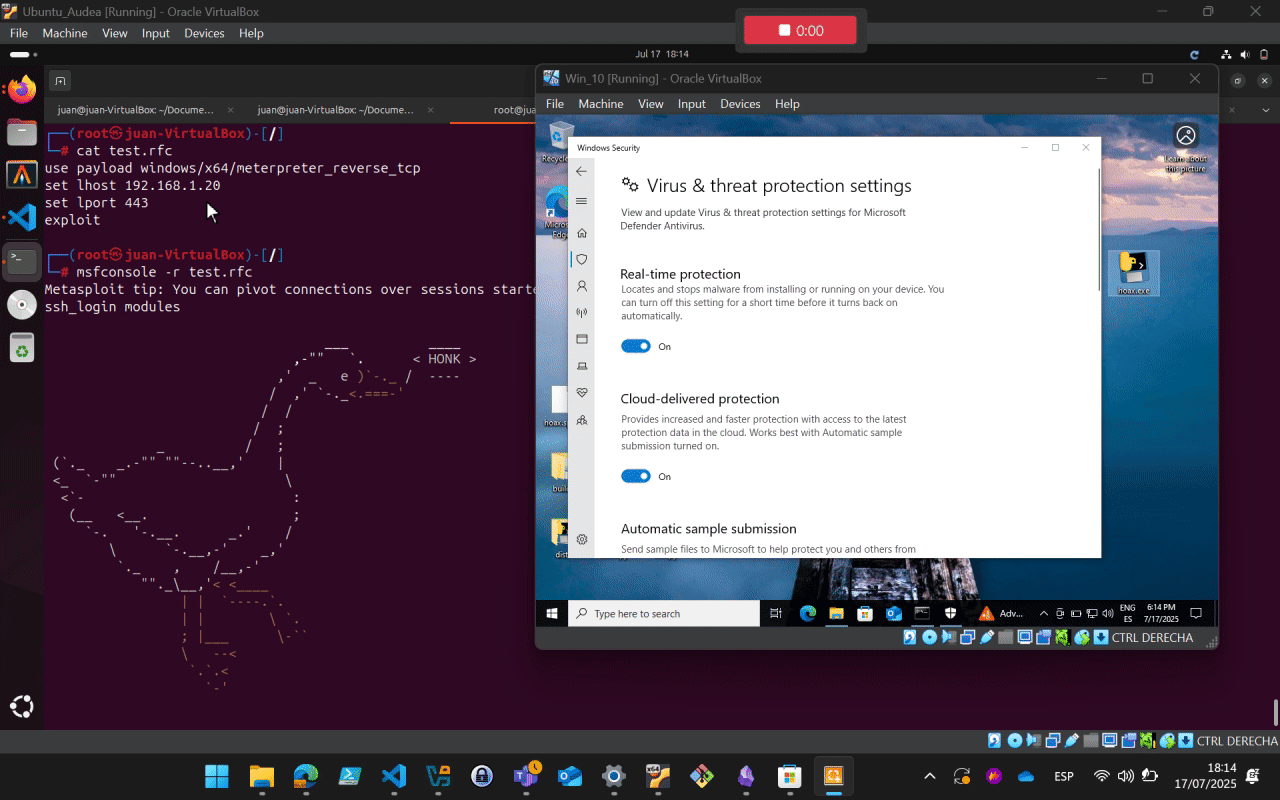Open Trash in Ubuntu dock
Screen dimensions: 1280x800
(x=22, y=347)
